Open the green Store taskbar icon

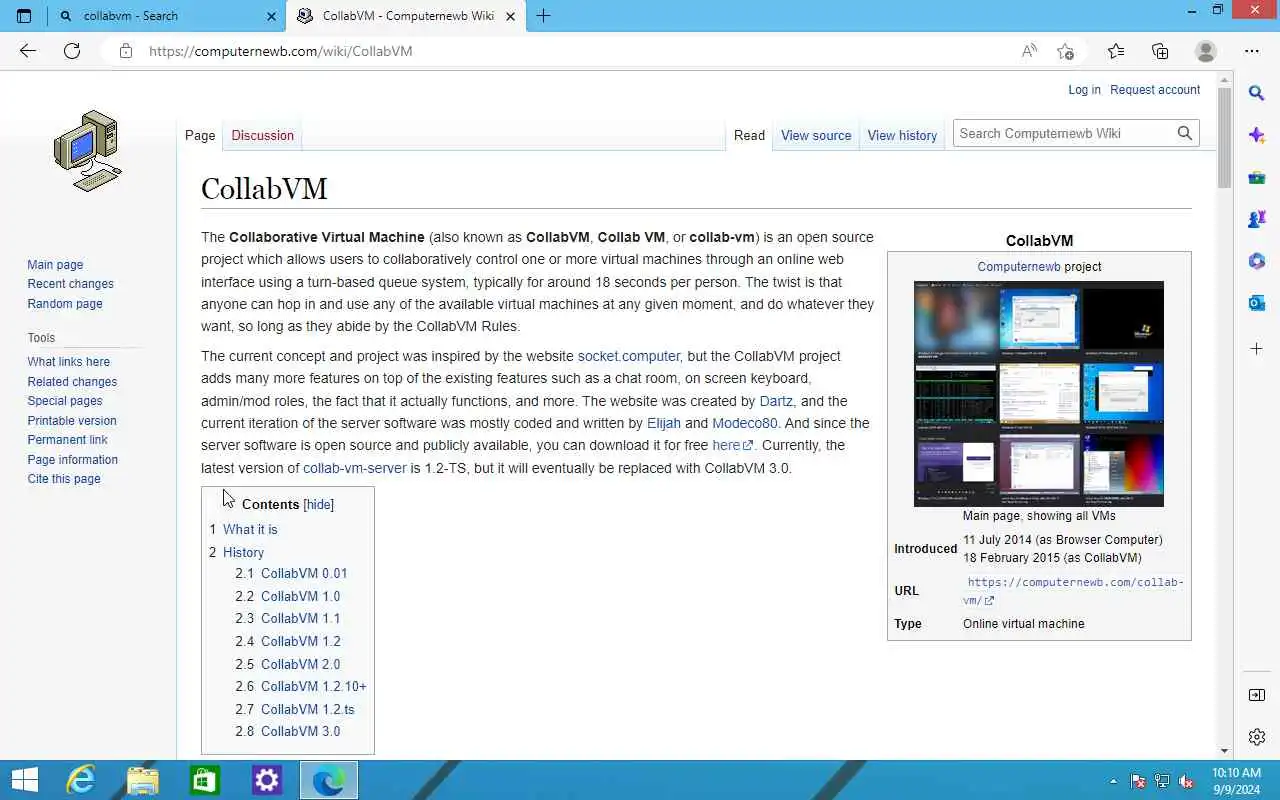click(205, 780)
